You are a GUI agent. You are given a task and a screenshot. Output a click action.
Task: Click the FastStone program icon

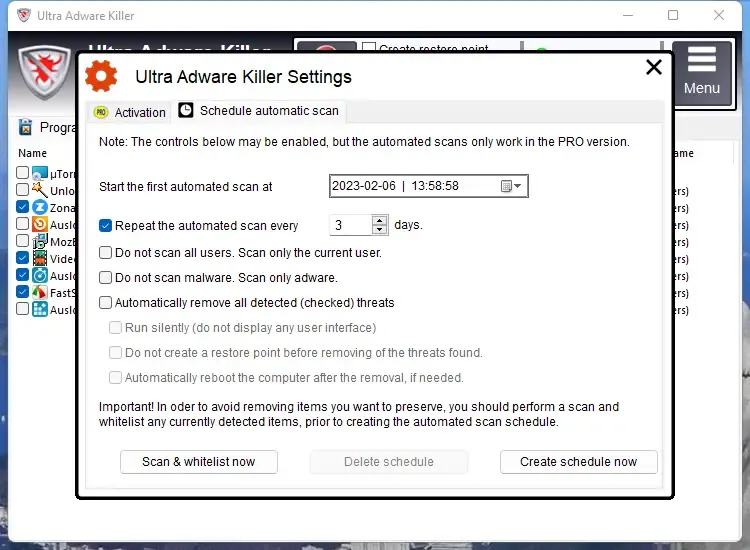40,292
